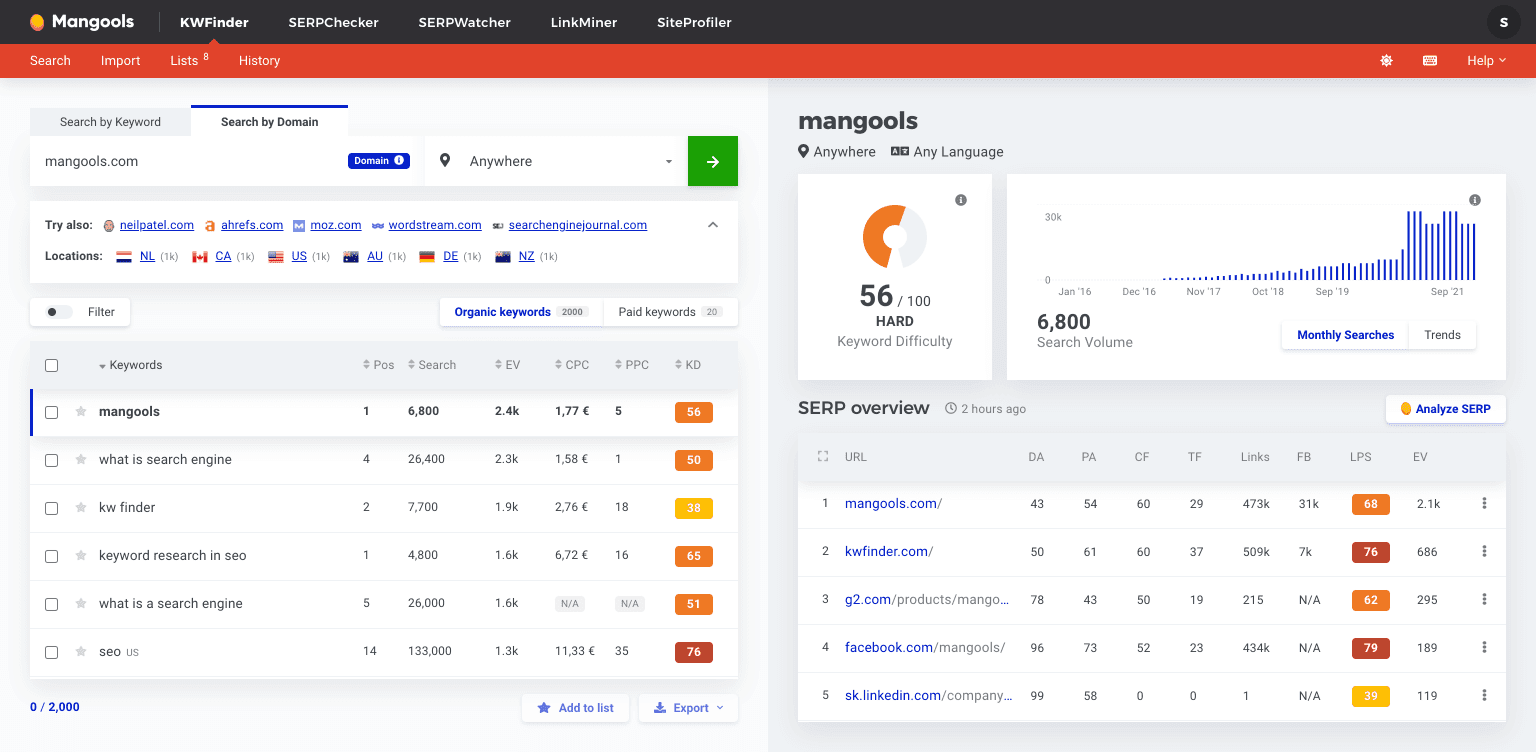Star the keyword 'kw finder'
Viewport: 1536px width, 752px height.
pyautogui.click(x=80, y=507)
